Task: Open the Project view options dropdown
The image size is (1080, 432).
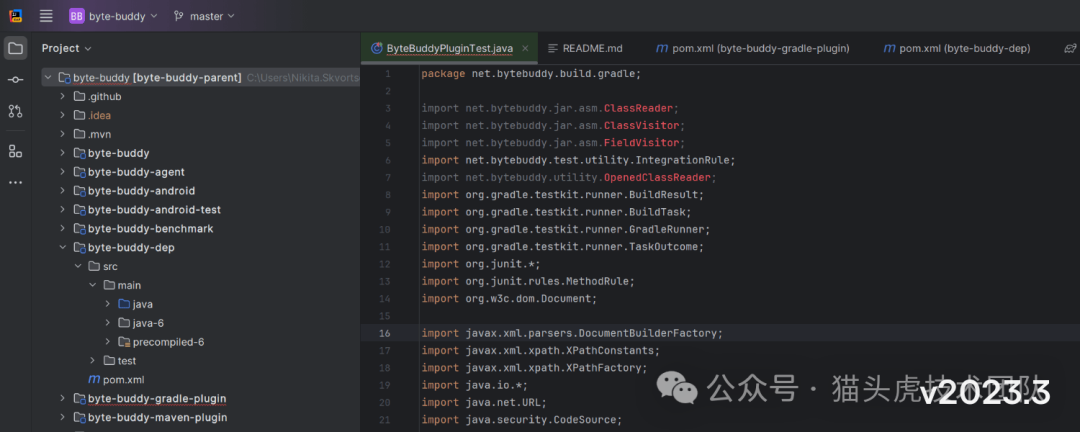Action: (x=87, y=49)
